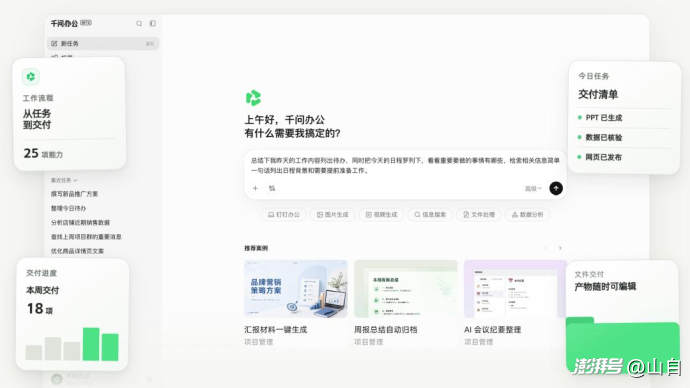Select the 视频生成 shortcut chip

pyautogui.click(x=382, y=215)
